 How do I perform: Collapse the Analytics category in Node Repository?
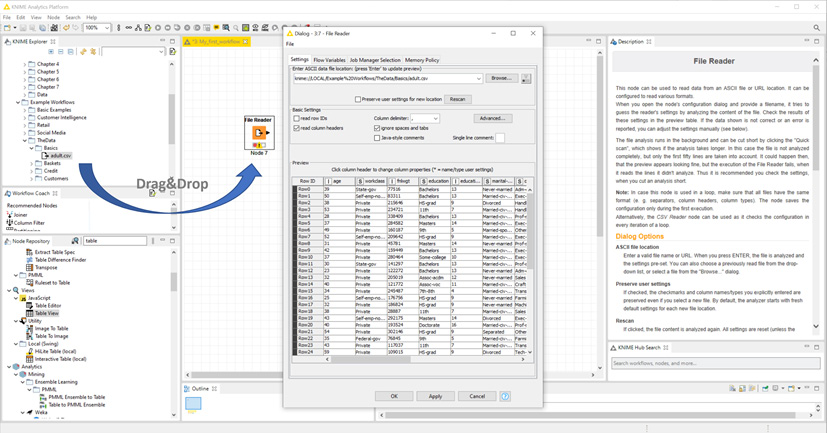click(9, 367)
